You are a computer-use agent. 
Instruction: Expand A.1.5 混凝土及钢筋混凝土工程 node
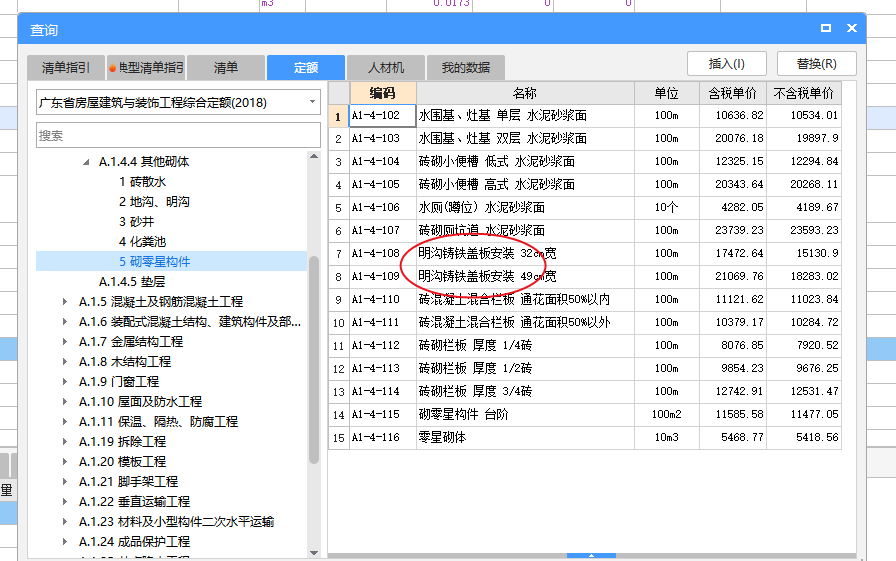click(x=65, y=302)
